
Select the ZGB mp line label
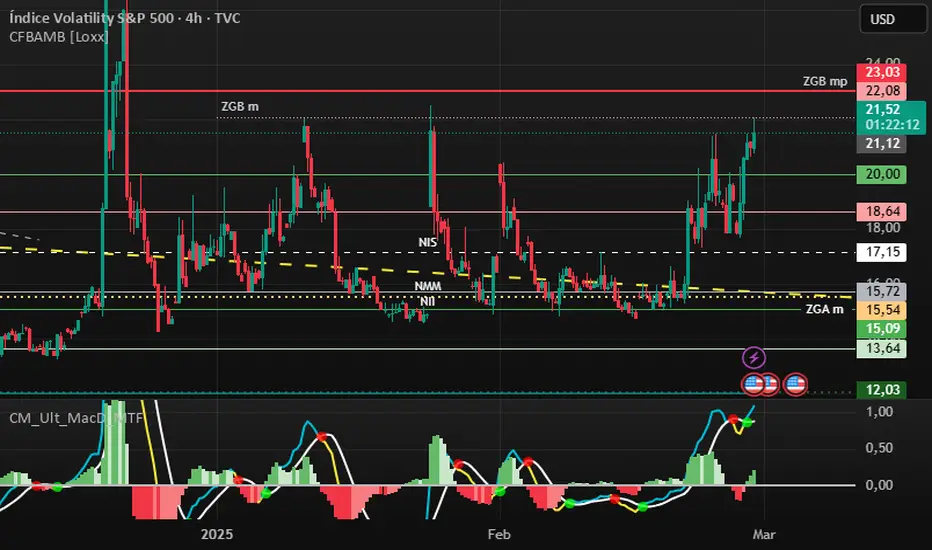[825, 80]
